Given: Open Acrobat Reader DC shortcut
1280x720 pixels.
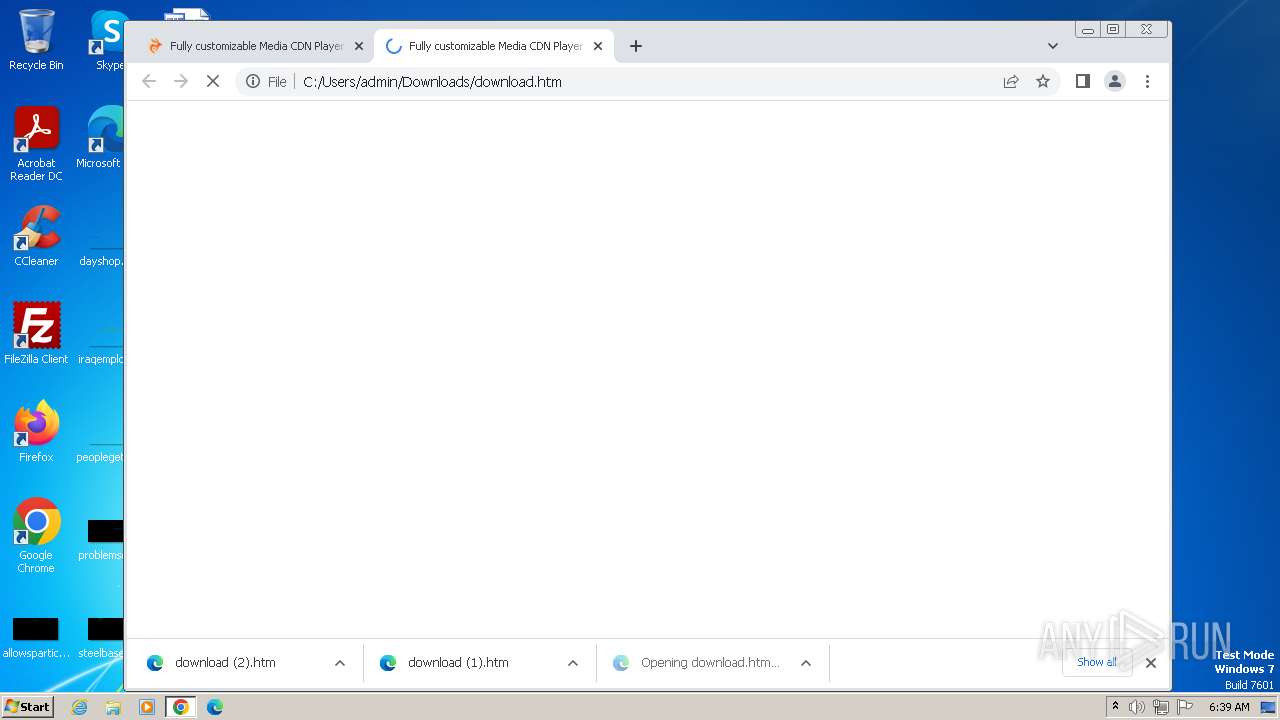Looking at the screenshot, I should pyautogui.click(x=36, y=144).
